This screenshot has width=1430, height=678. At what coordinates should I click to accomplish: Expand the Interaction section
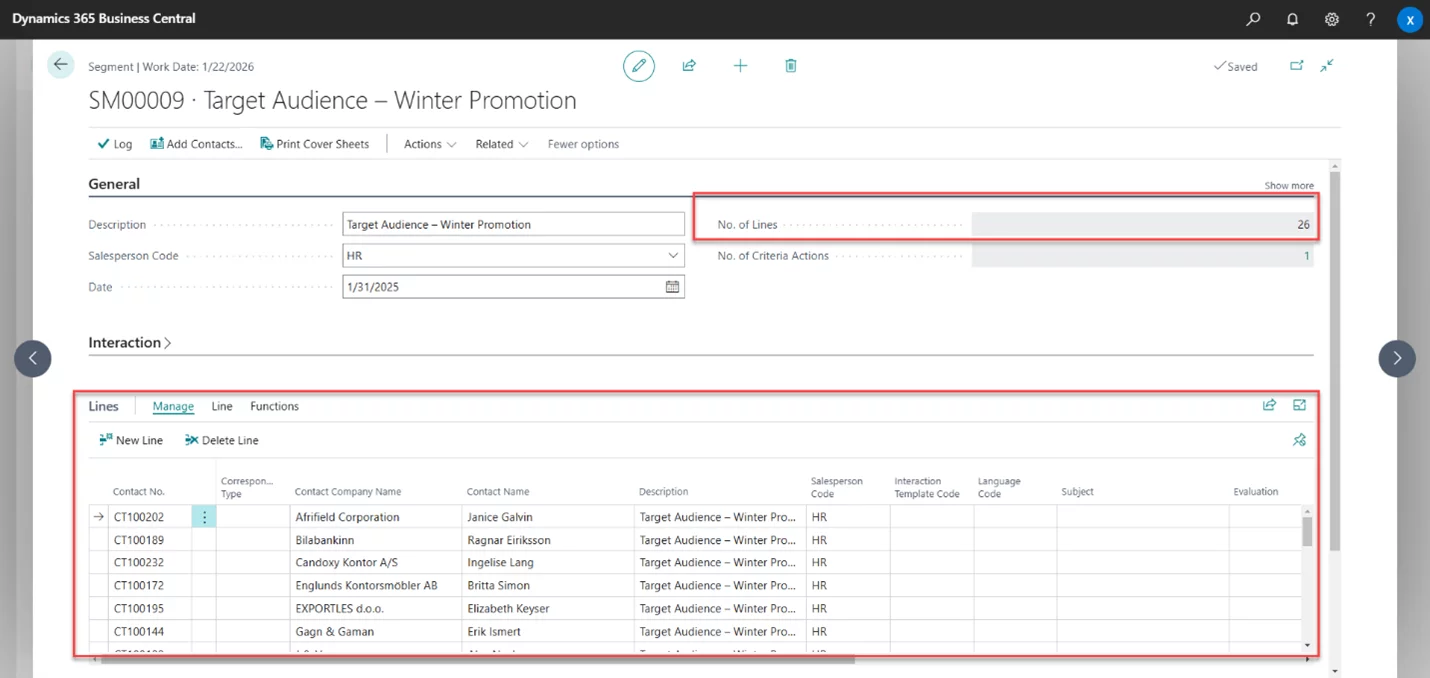130,343
